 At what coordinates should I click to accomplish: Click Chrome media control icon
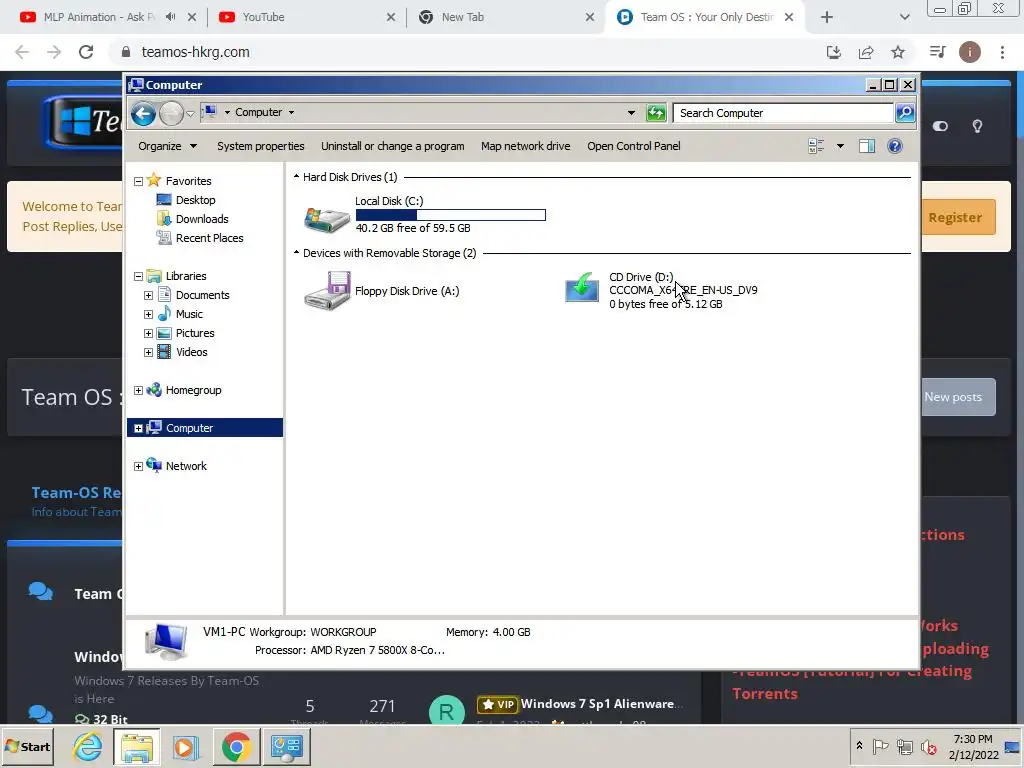coord(937,52)
